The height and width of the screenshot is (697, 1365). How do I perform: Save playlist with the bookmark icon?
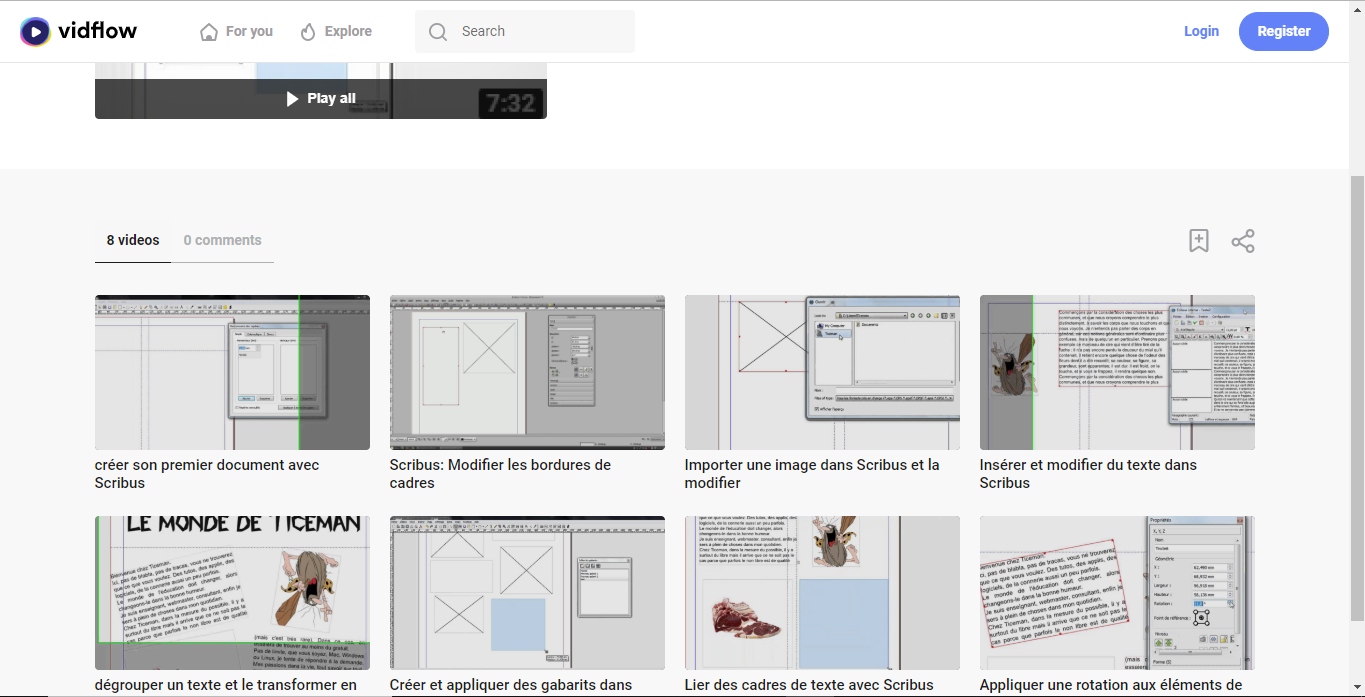tap(1199, 241)
